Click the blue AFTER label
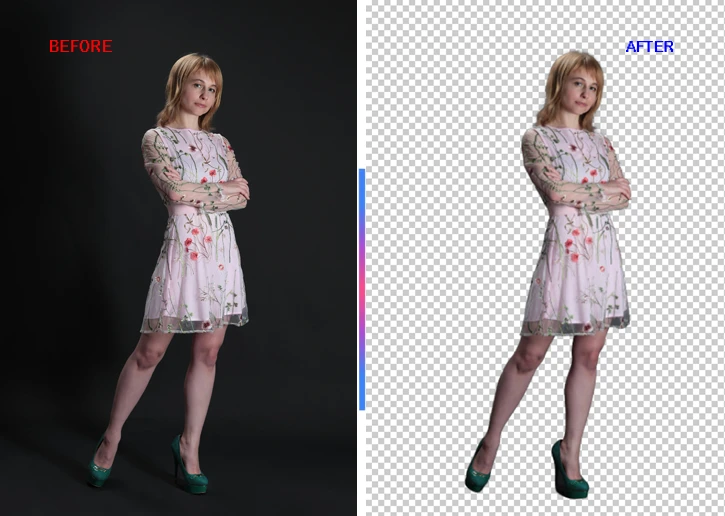The height and width of the screenshot is (516, 725). [649, 46]
